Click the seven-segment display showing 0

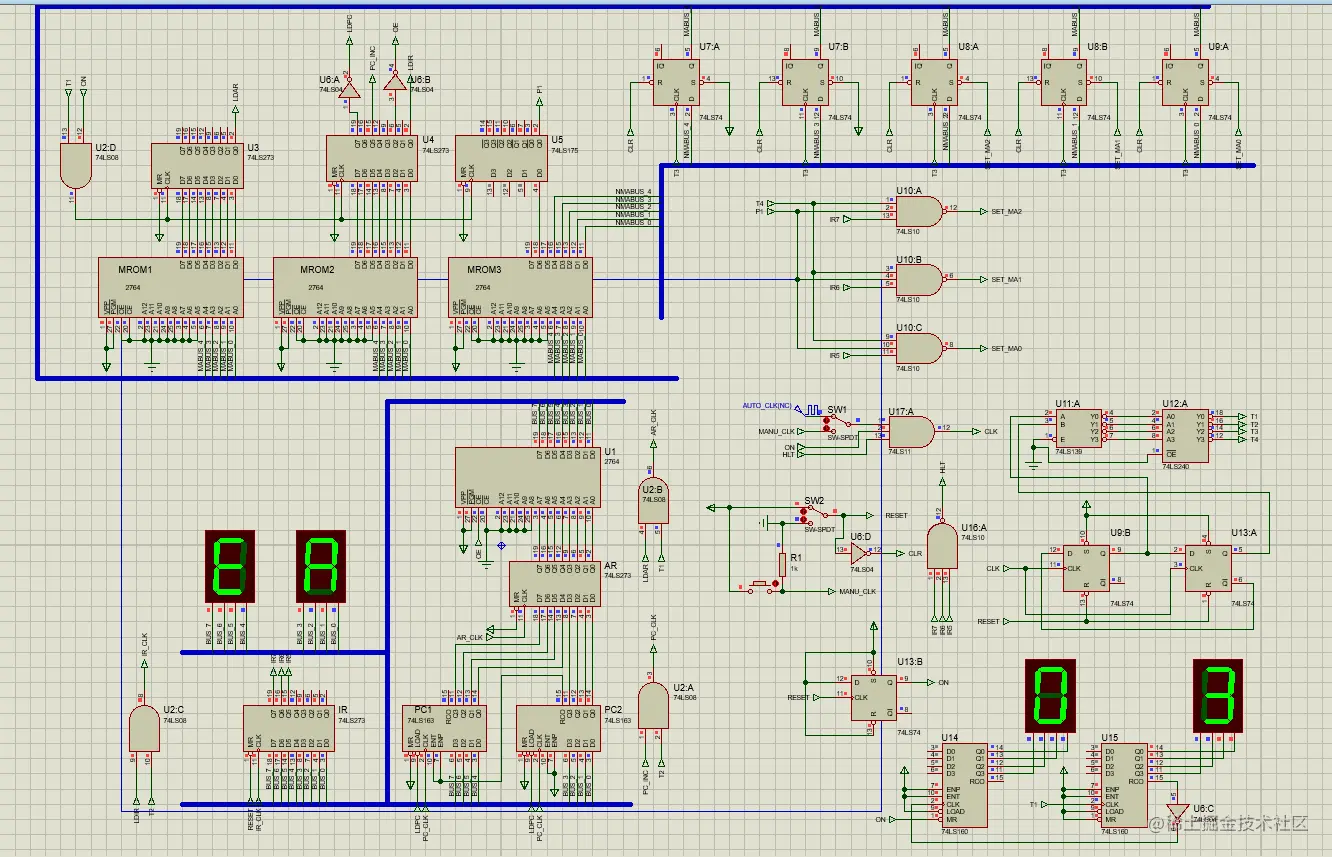[1051, 694]
